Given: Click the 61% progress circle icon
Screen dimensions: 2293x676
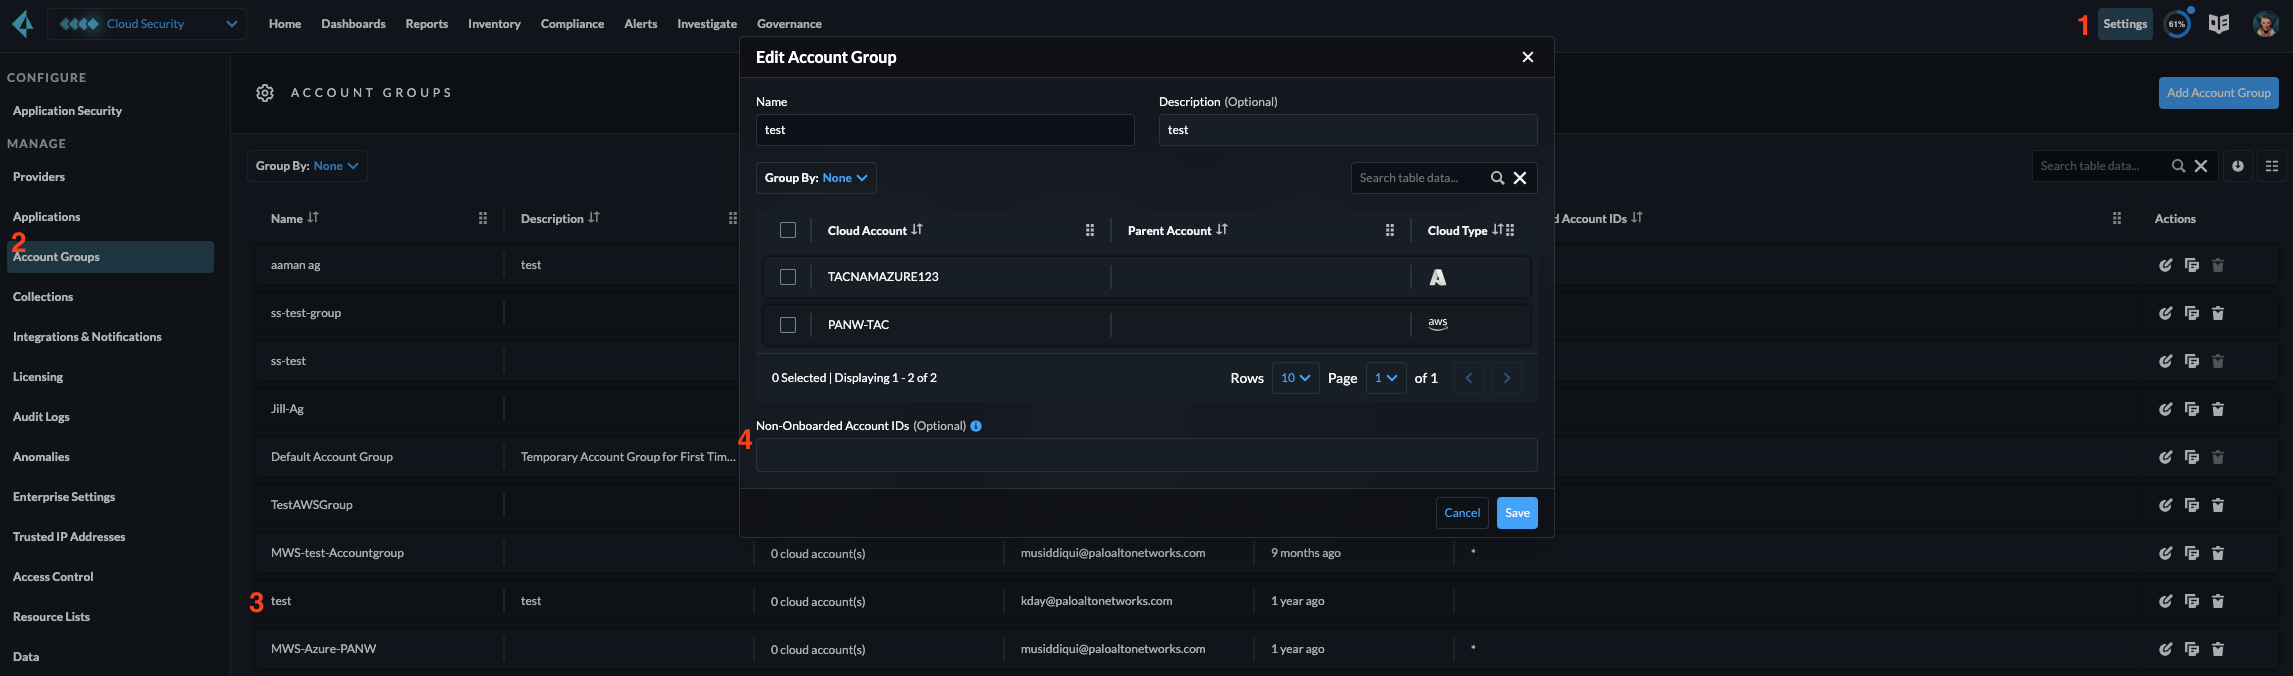Looking at the screenshot, I should [2177, 24].
